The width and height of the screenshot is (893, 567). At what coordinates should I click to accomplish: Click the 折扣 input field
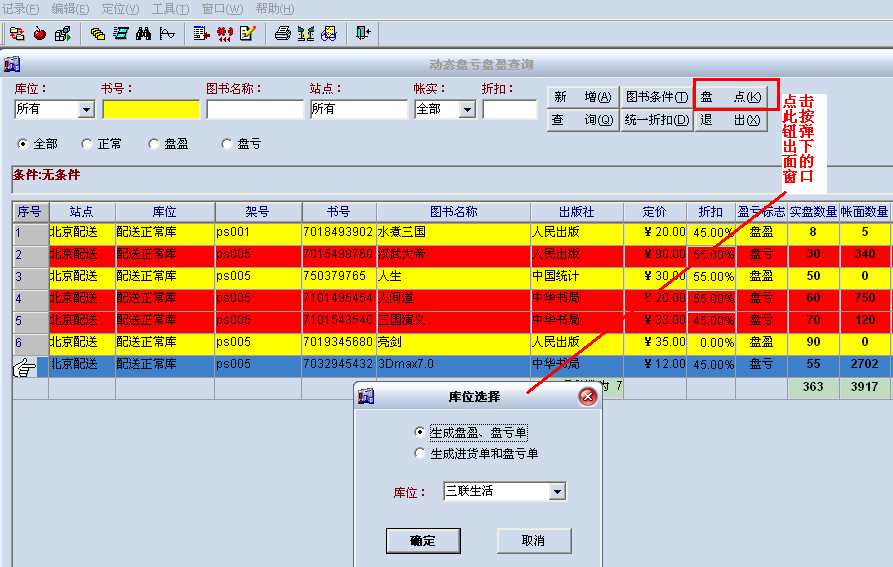point(510,109)
